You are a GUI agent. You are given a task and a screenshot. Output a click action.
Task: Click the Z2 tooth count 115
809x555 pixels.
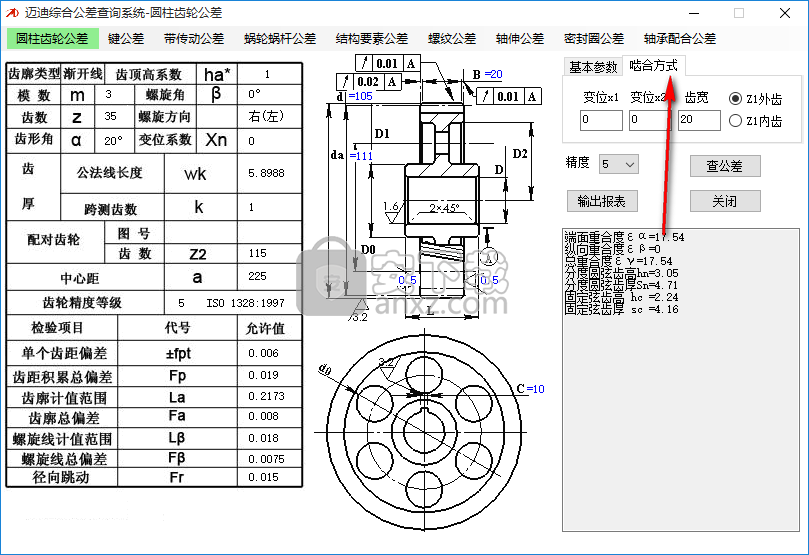pyautogui.click(x=257, y=253)
